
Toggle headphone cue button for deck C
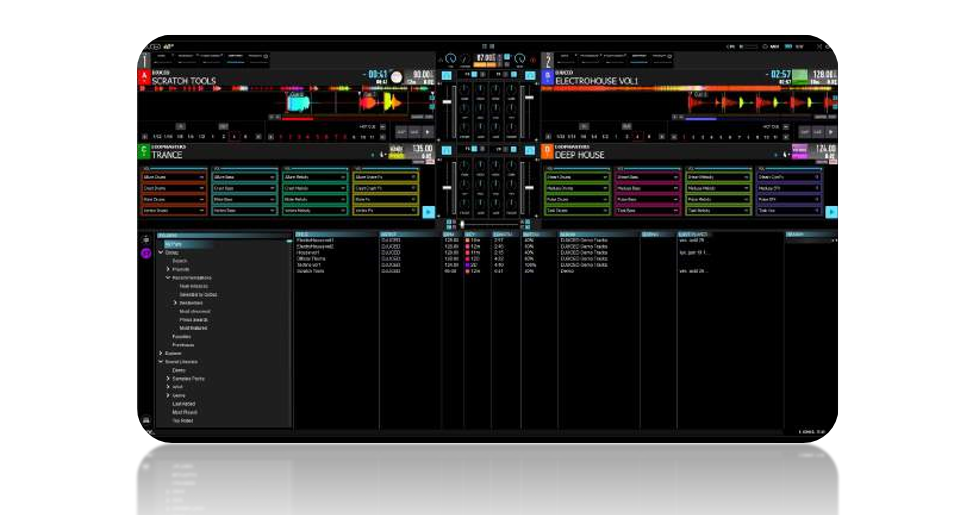446,151
